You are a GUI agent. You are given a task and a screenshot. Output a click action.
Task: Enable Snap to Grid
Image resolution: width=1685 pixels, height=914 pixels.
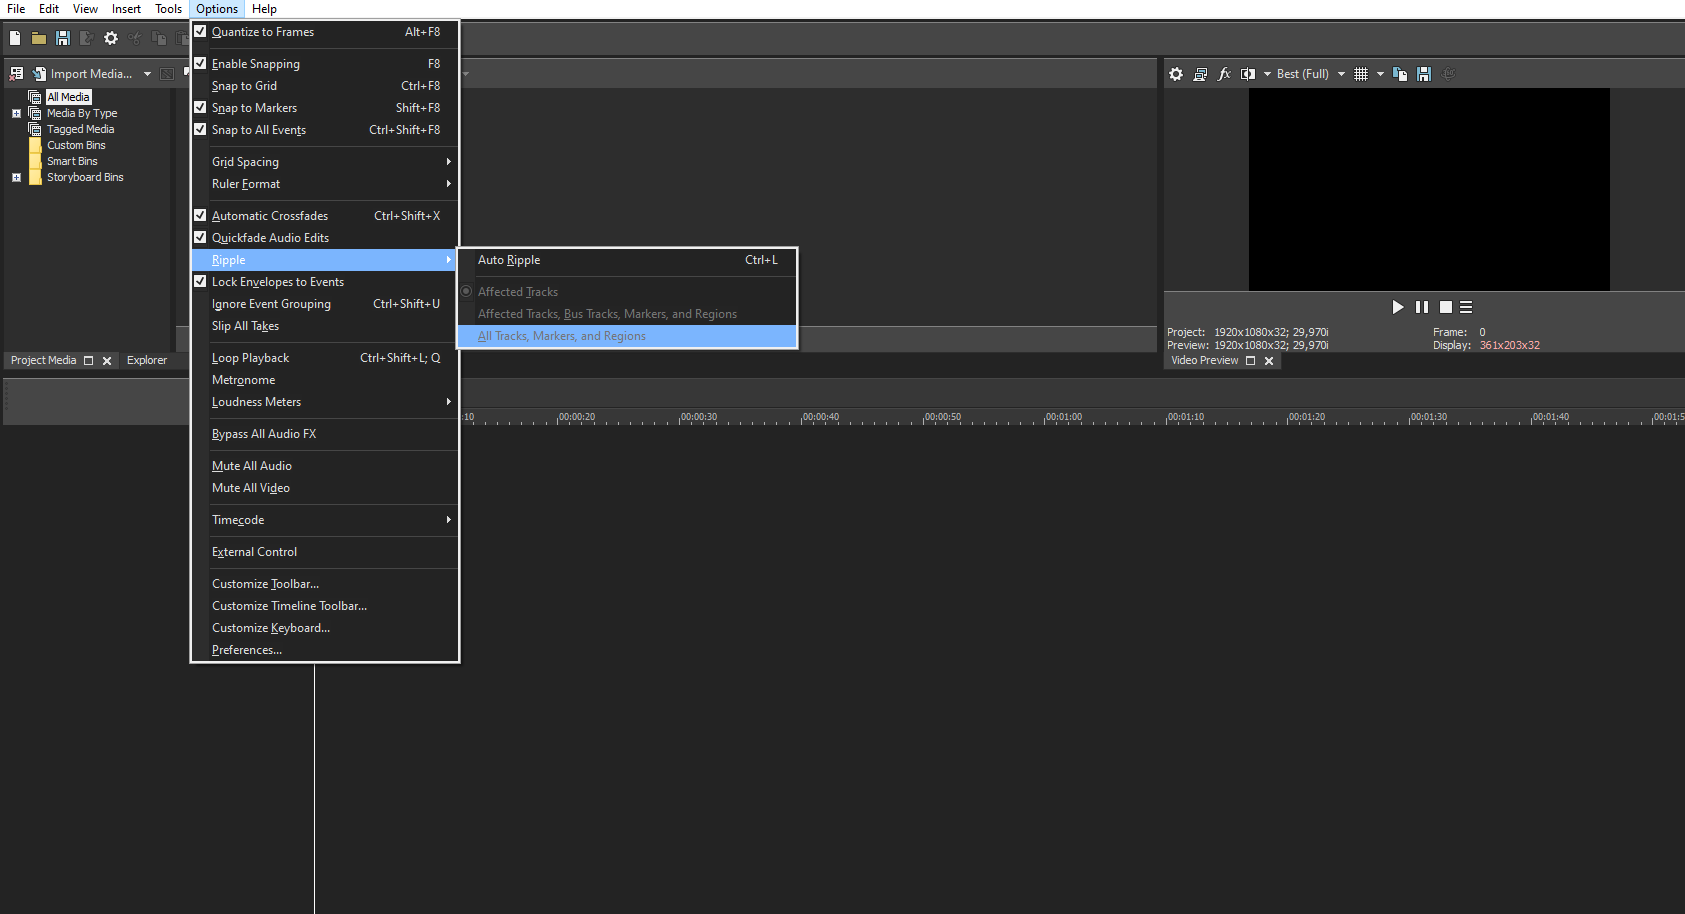(325, 86)
